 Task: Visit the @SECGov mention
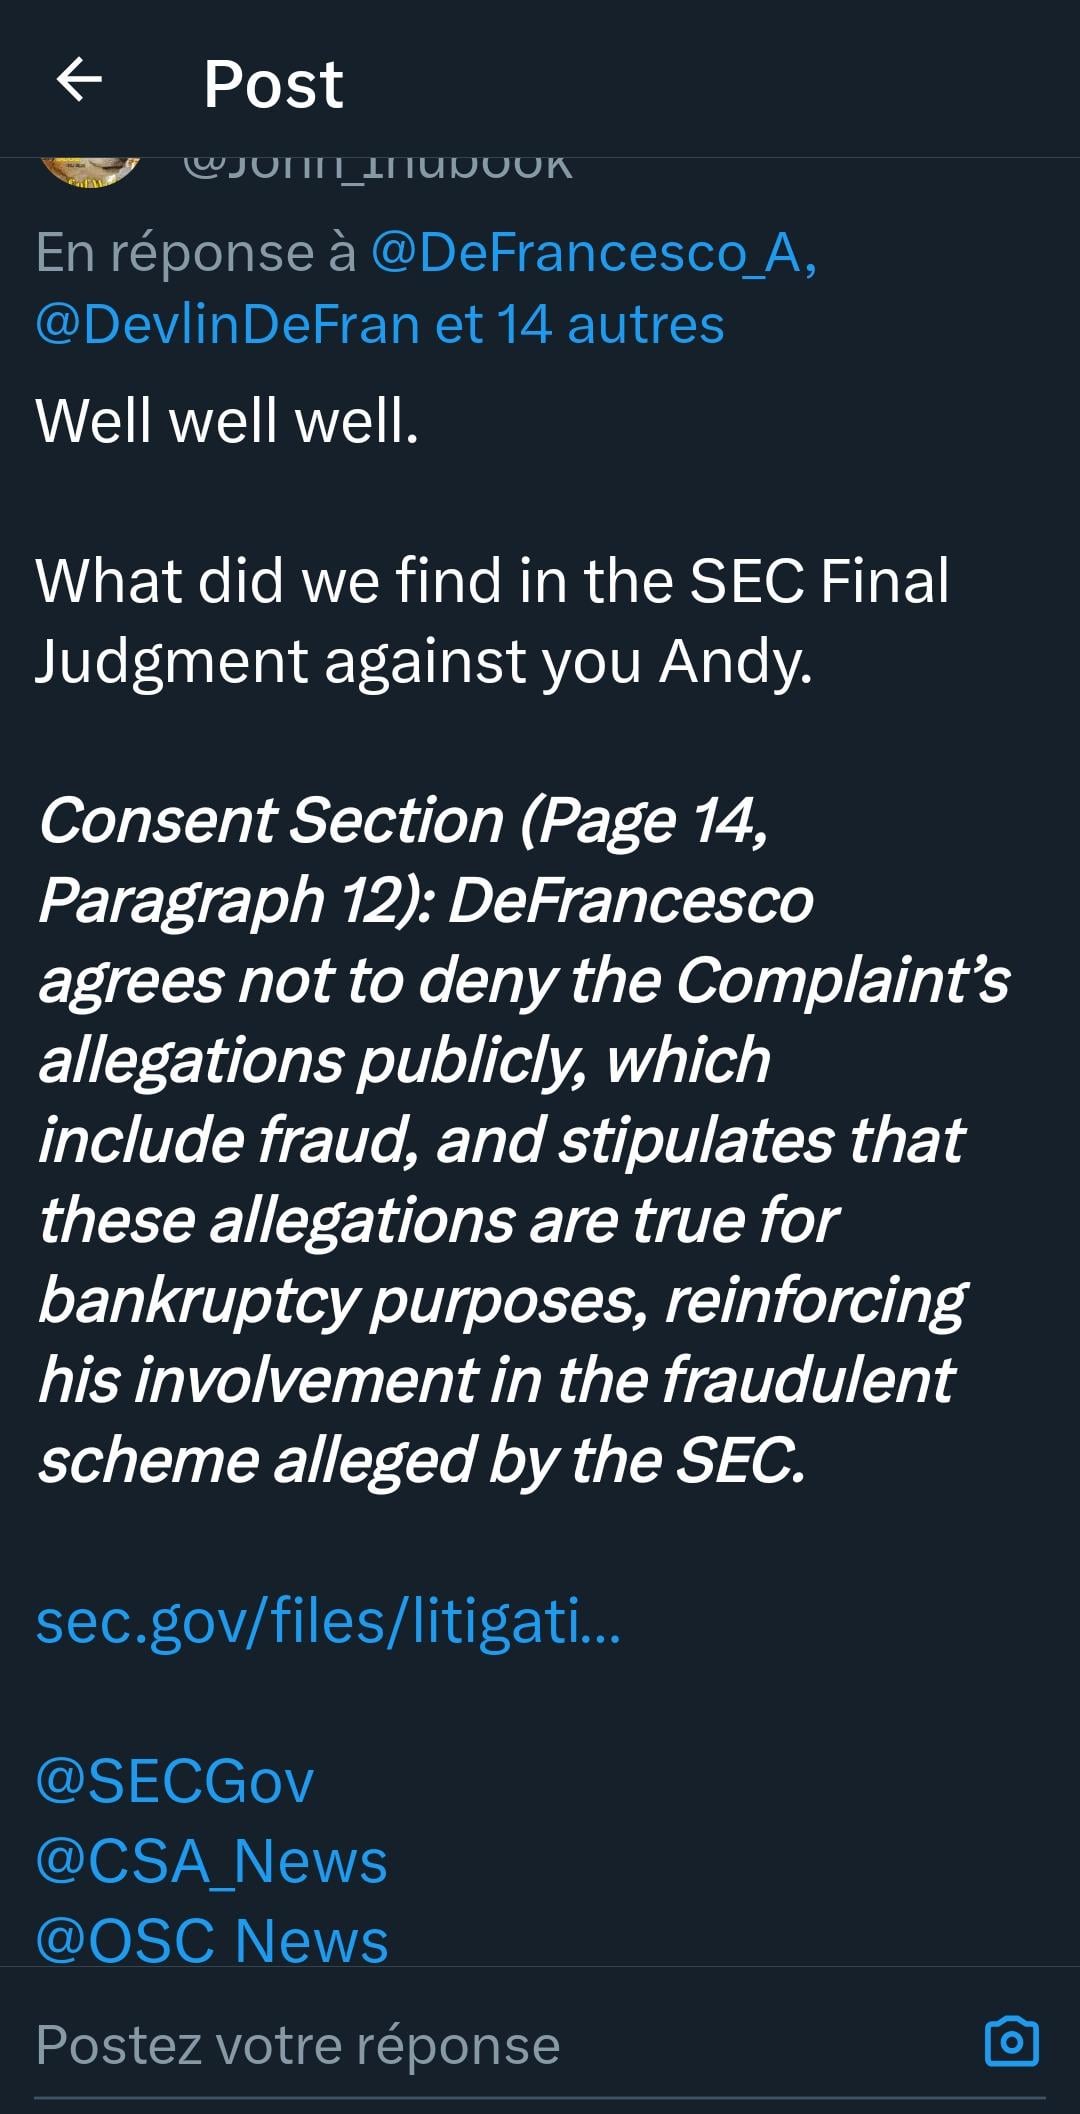point(175,1781)
